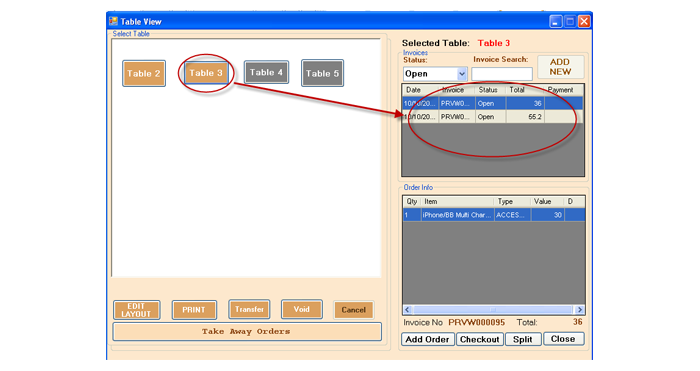Close the Table View window with X
This screenshot has height=371, width=700.
584,21
